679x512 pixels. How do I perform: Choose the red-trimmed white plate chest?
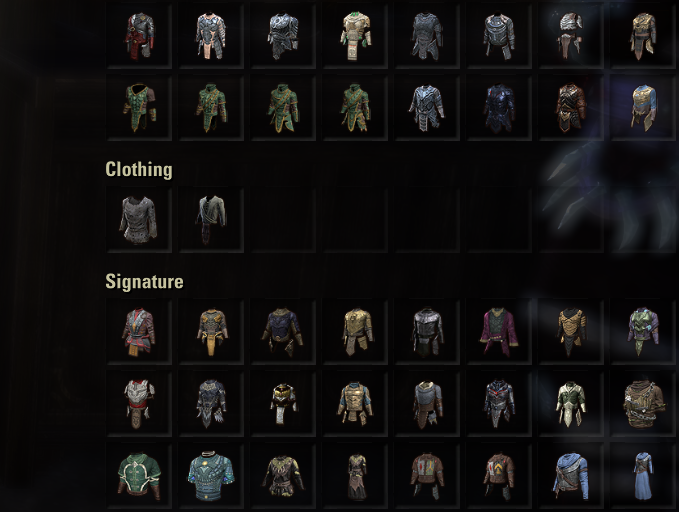tap(139, 404)
